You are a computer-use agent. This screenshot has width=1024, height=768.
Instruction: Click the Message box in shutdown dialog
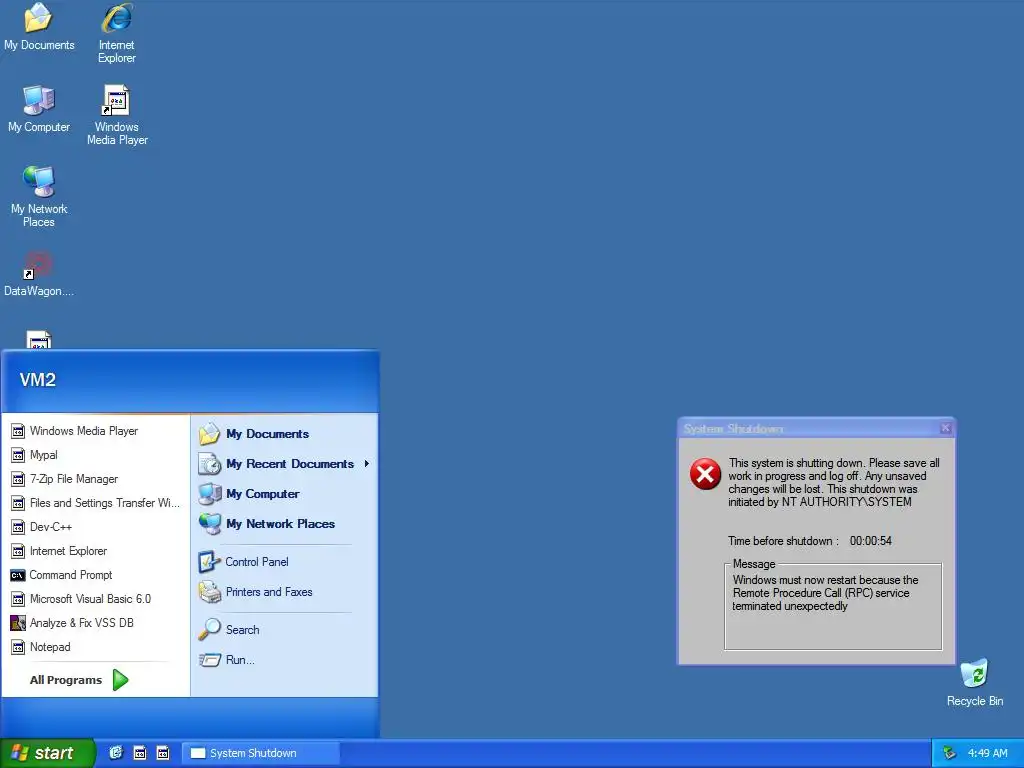point(833,607)
